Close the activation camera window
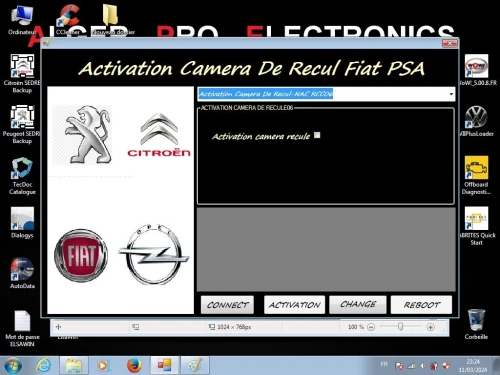This screenshot has height=375, width=500. [450, 43]
